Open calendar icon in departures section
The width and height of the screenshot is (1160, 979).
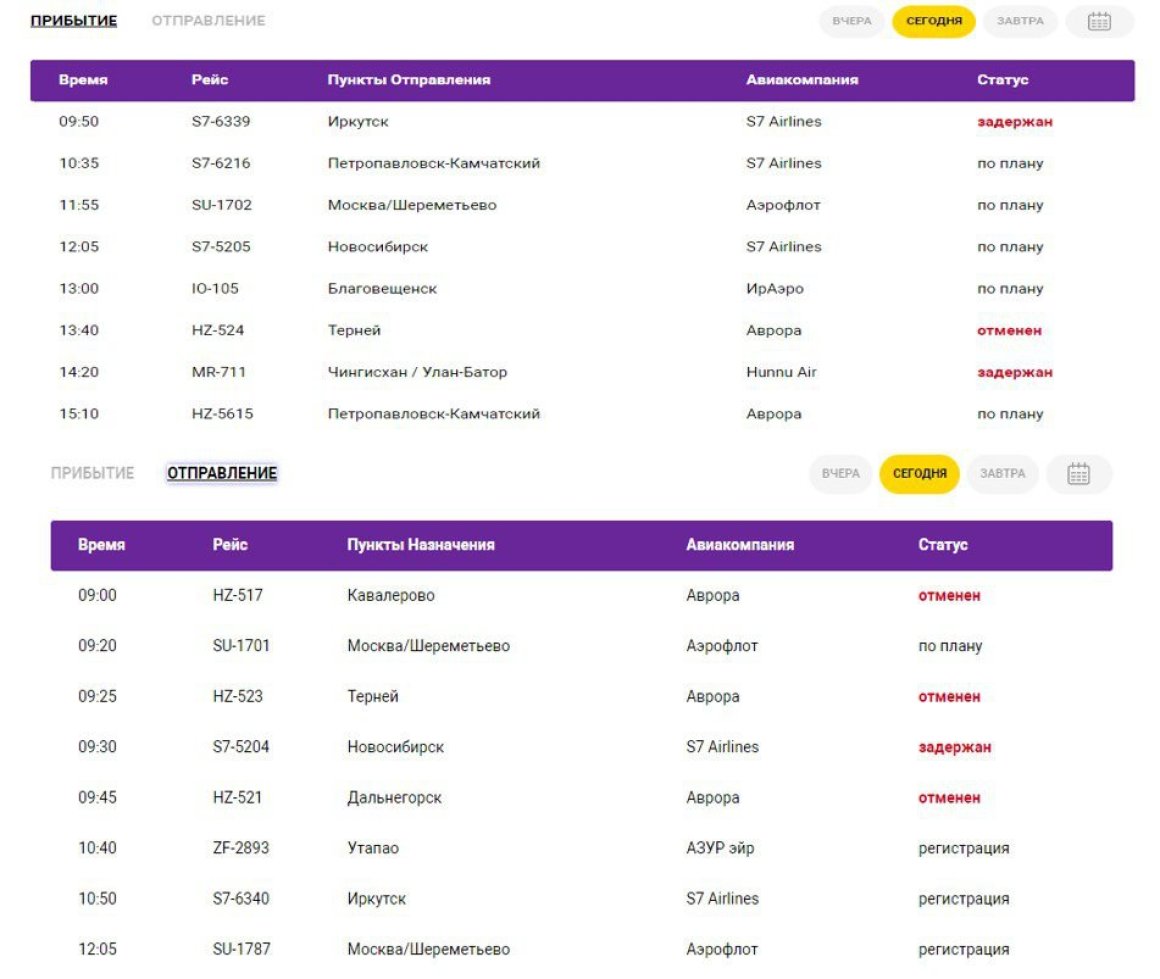pyautogui.click(x=1078, y=474)
